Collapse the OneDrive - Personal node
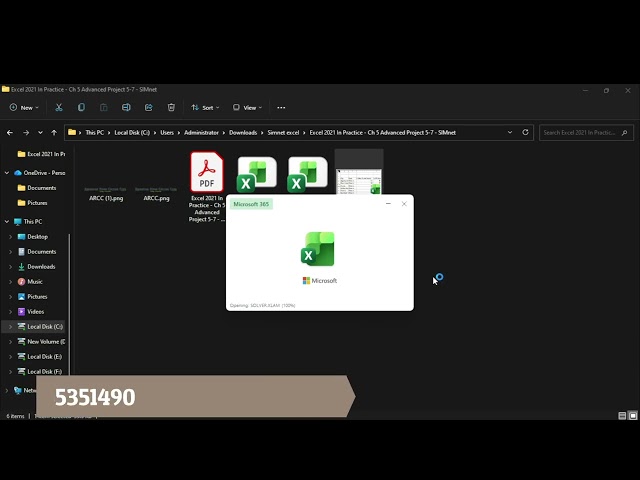The height and width of the screenshot is (480, 640). pyautogui.click(x=7, y=173)
